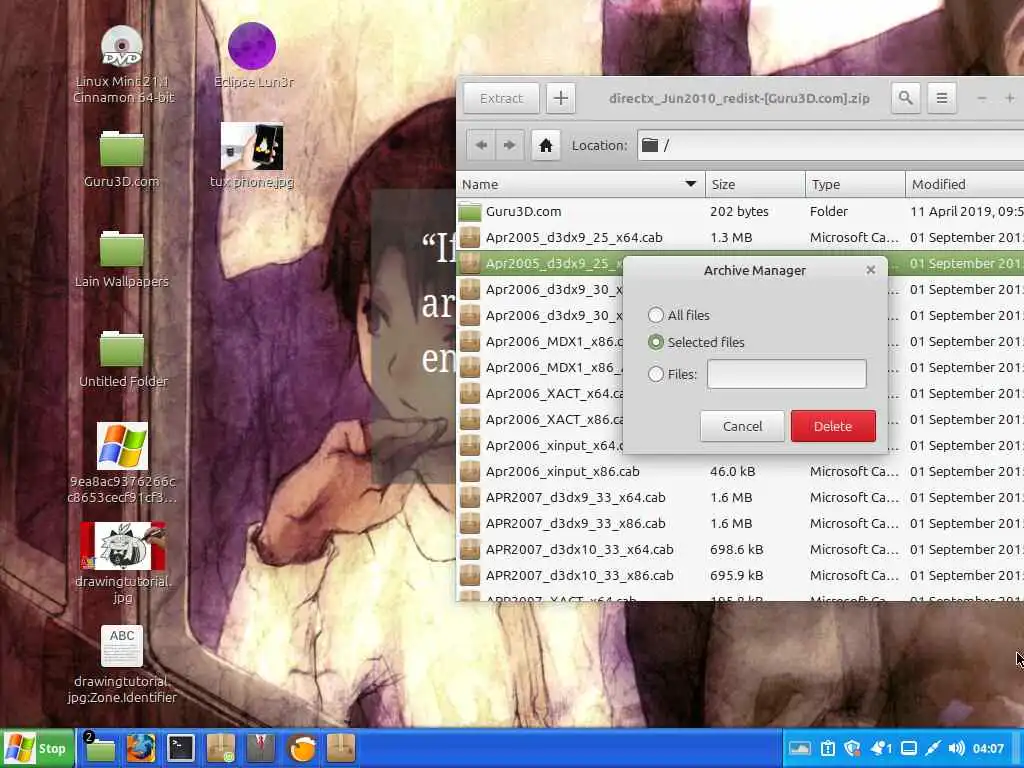Viewport: 1024px width, 768px height.
Task: Open the terminal taskbar icon
Action: [180, 748]
